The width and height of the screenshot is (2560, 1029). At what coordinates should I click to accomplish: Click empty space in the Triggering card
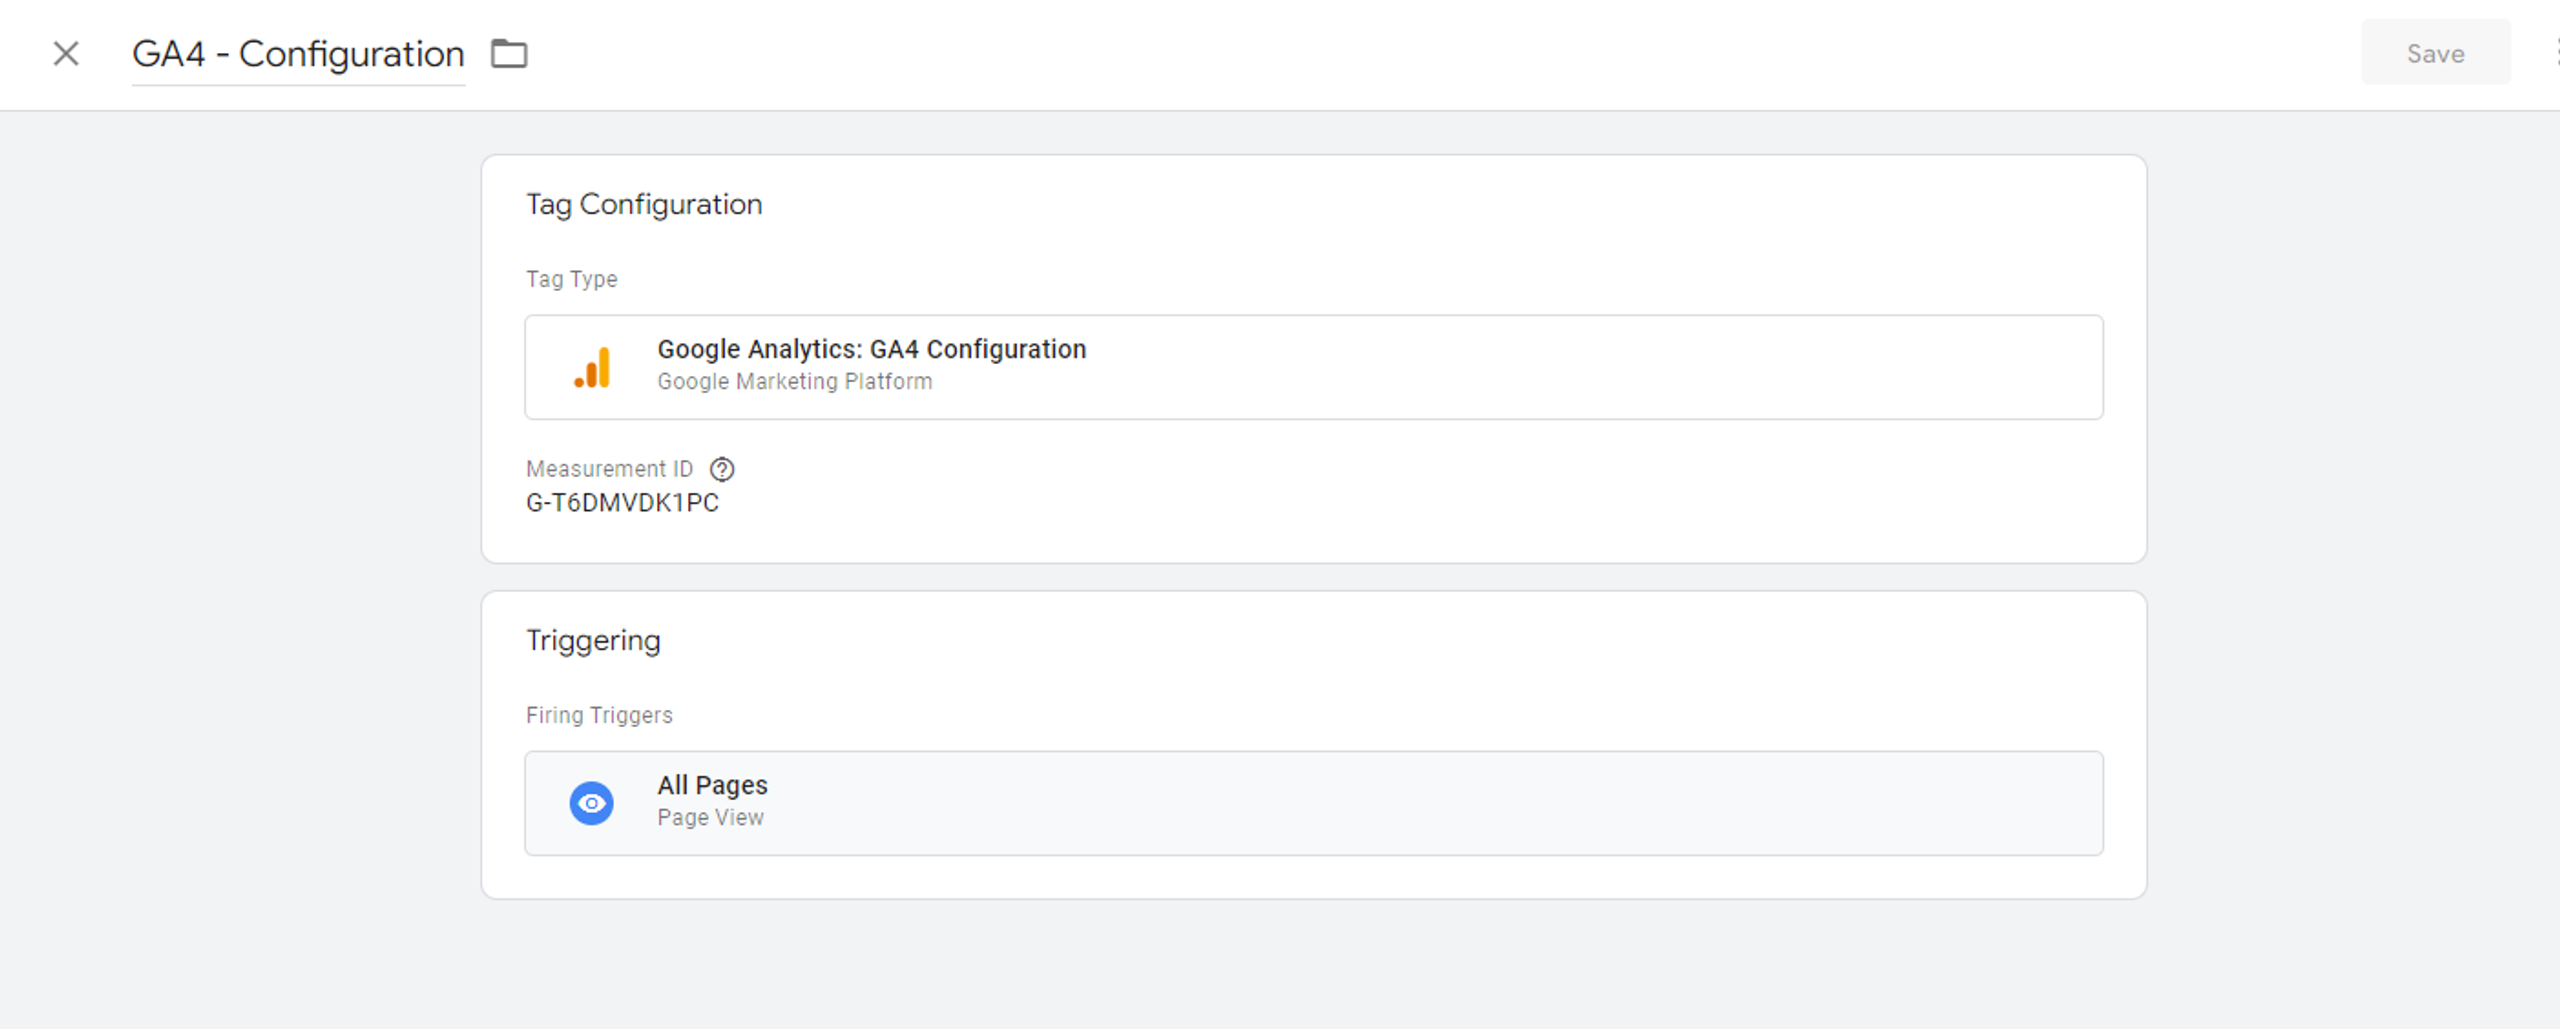click(1500, 660)
